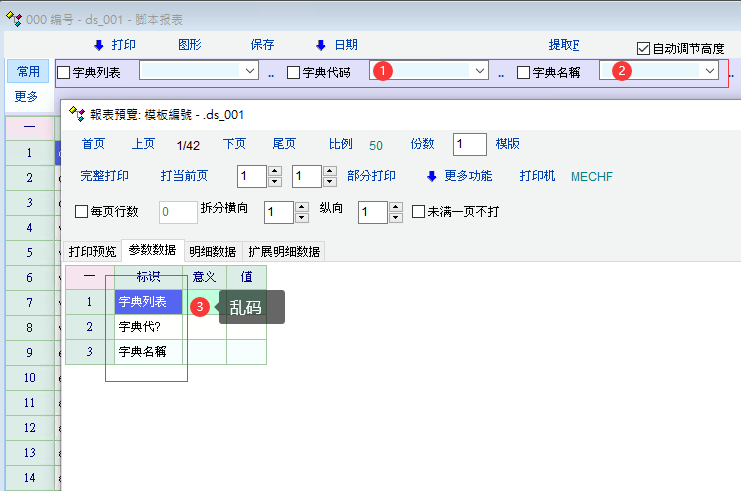The height and width of the screenshot is (491, 741).
Task: Enable the 字典列表 checkbox
Action: (x=65, y=72)
